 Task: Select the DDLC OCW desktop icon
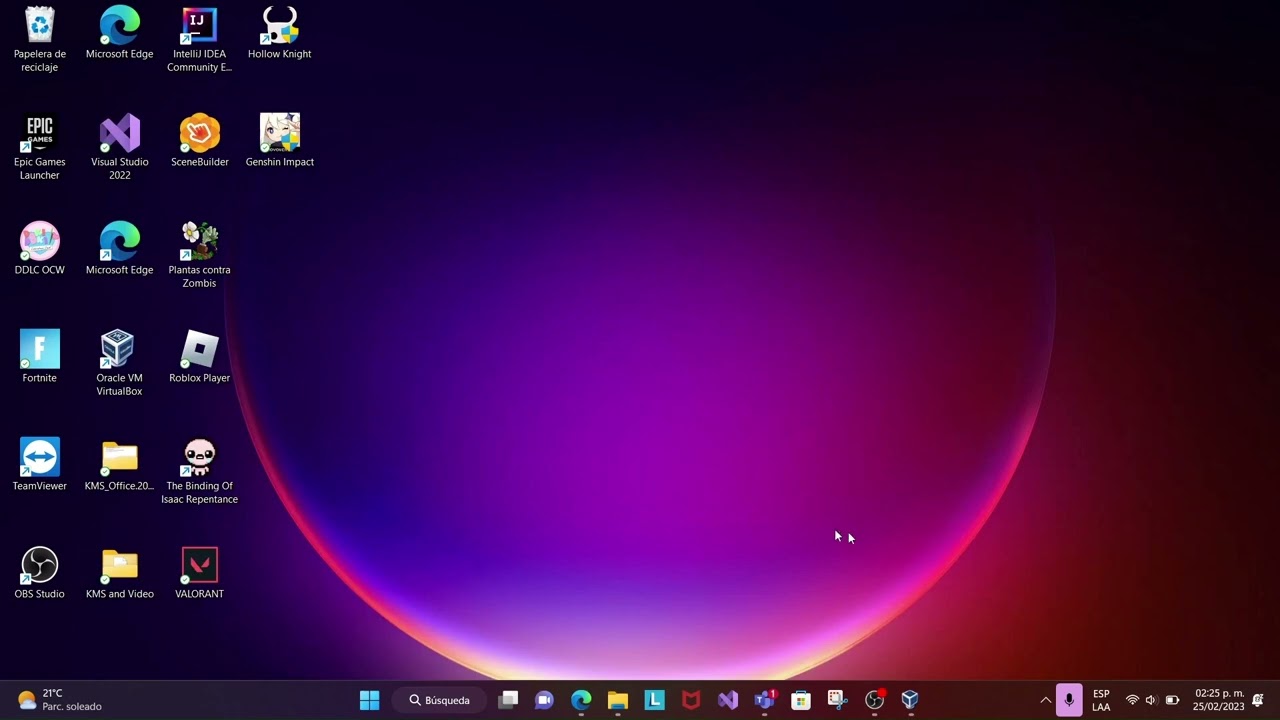[40, 249]
